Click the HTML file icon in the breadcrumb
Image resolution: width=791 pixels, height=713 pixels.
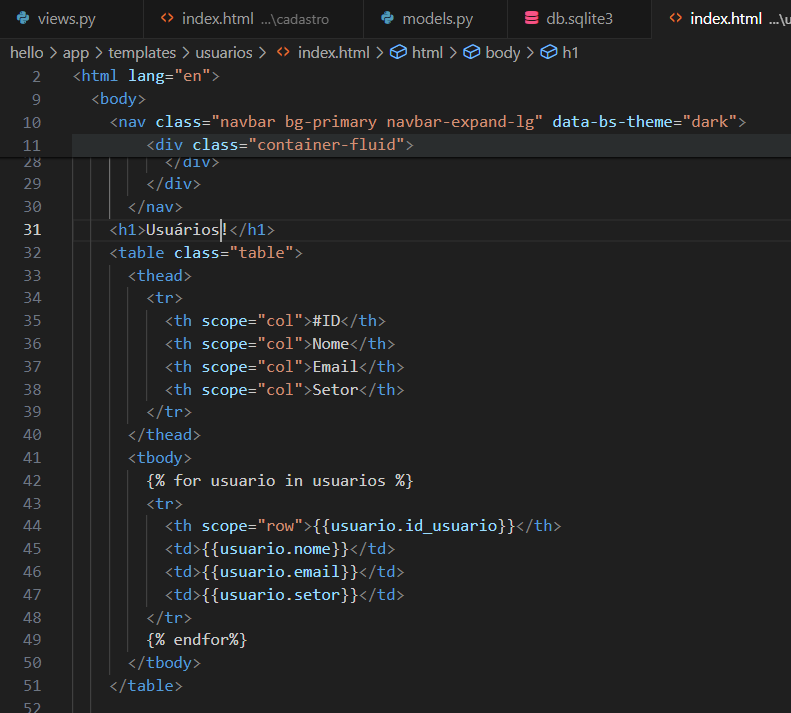(x=283, y=52)
